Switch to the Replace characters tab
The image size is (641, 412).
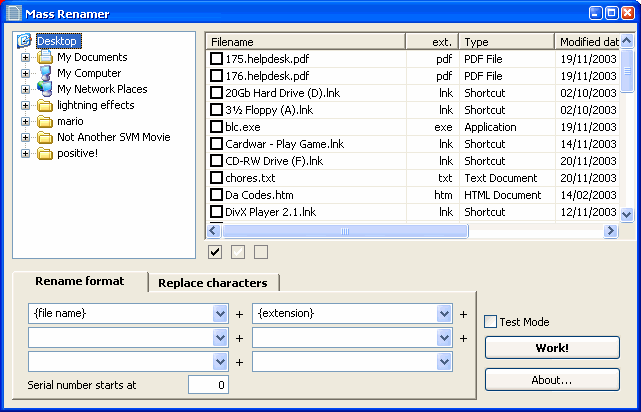point(212,283)
